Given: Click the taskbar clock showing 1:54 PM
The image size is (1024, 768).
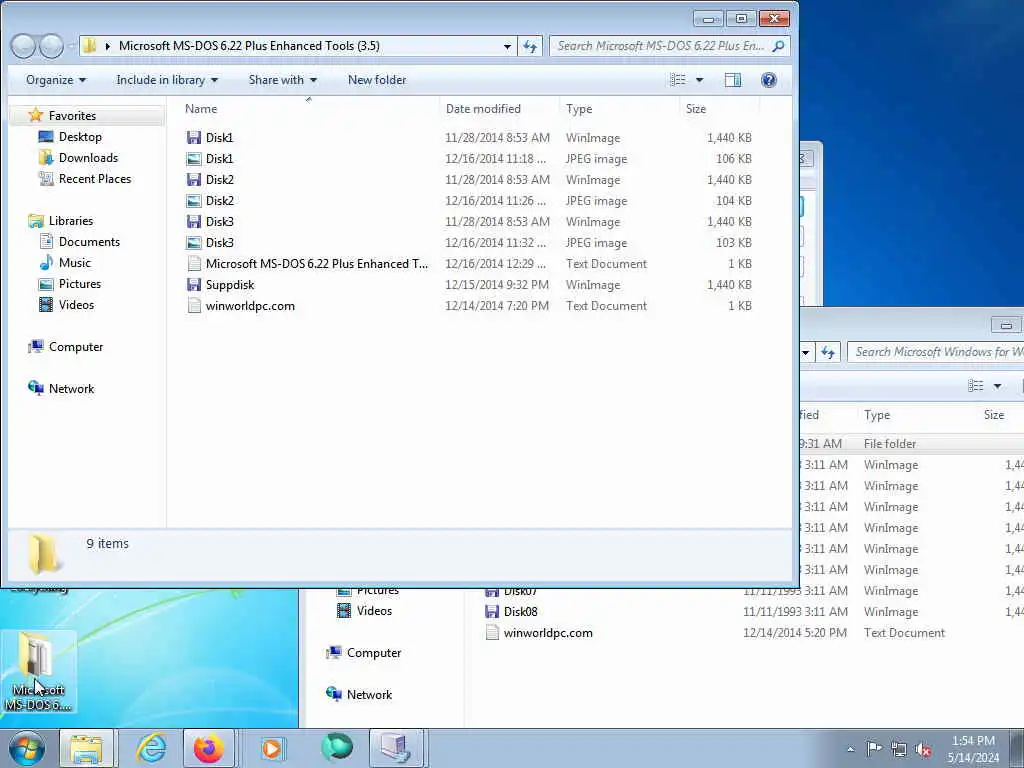Looking at the screenshot, I should 973,741.
